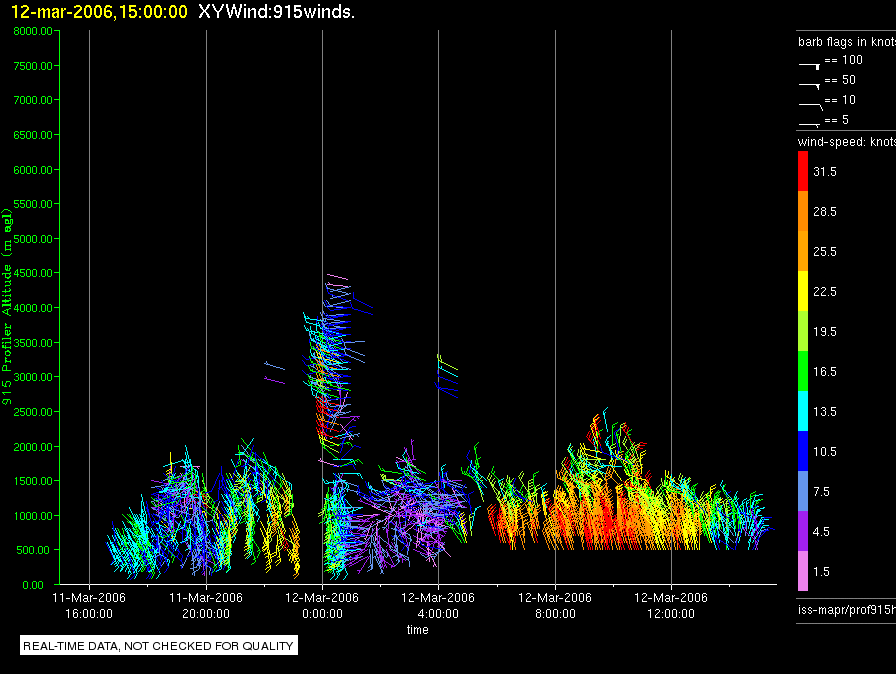The width and height of the screenshot is (896, 674).
Task: Click the 12-Mar-2006 12:00:00 axis label
Action: coord(671,605)
